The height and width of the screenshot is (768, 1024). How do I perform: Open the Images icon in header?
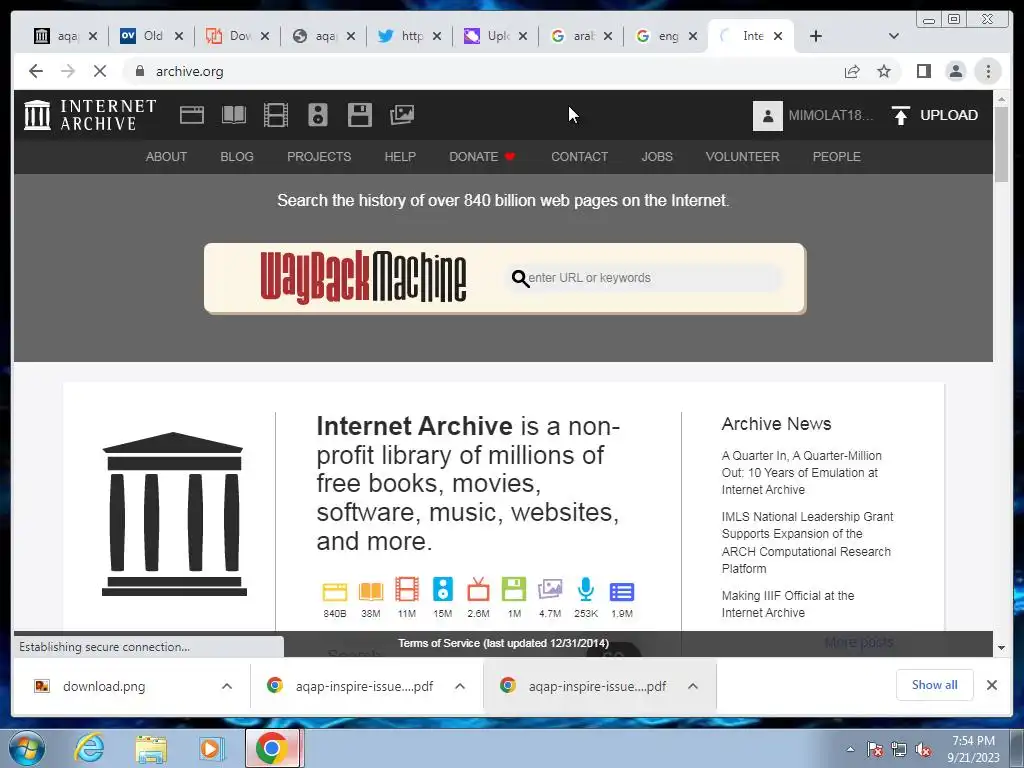coord(402,115)
